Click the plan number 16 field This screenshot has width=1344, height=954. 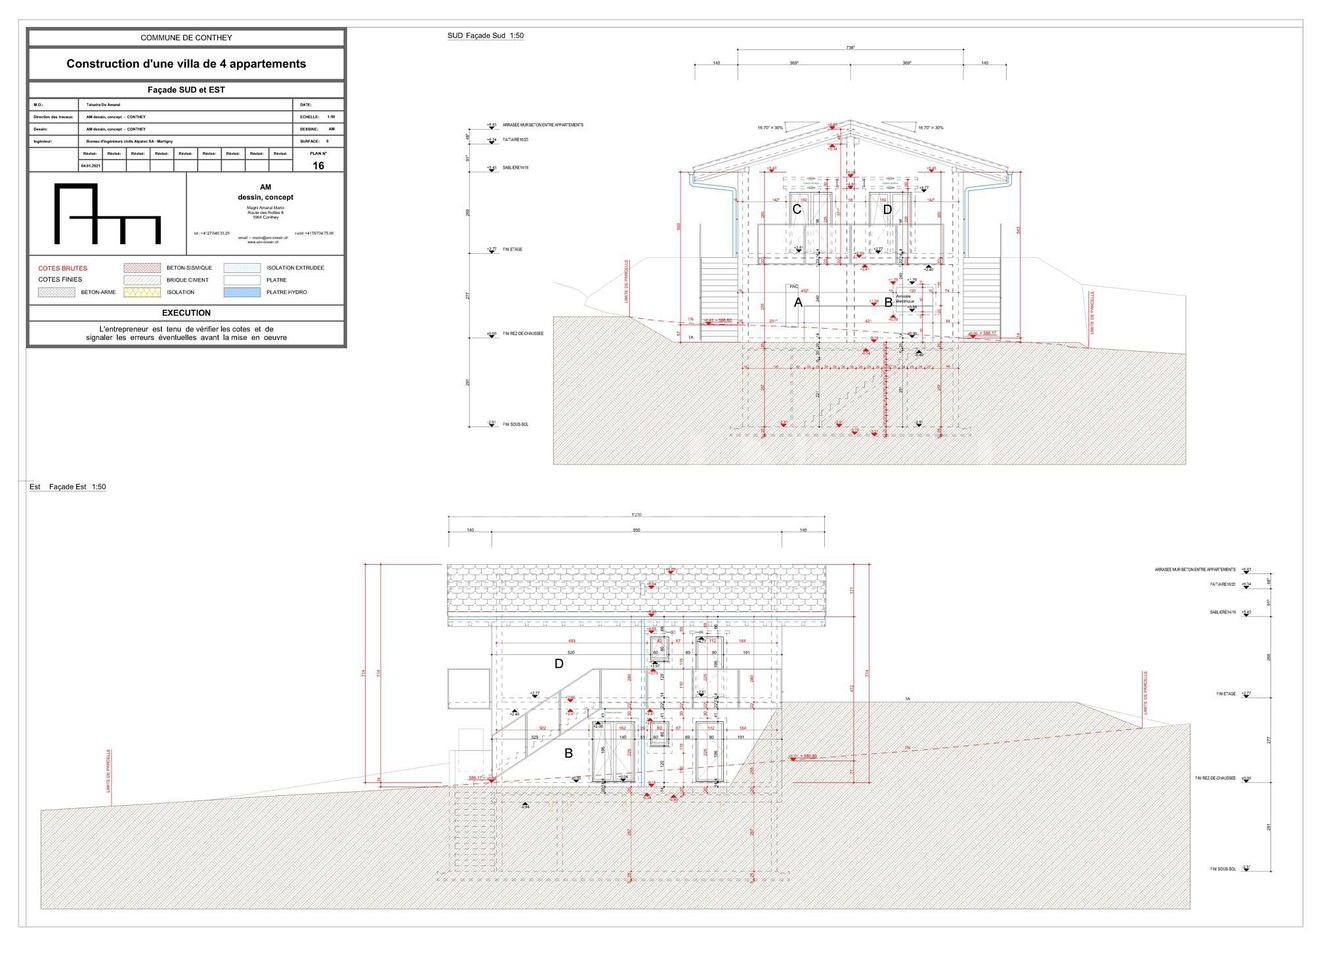click(318, 166)
